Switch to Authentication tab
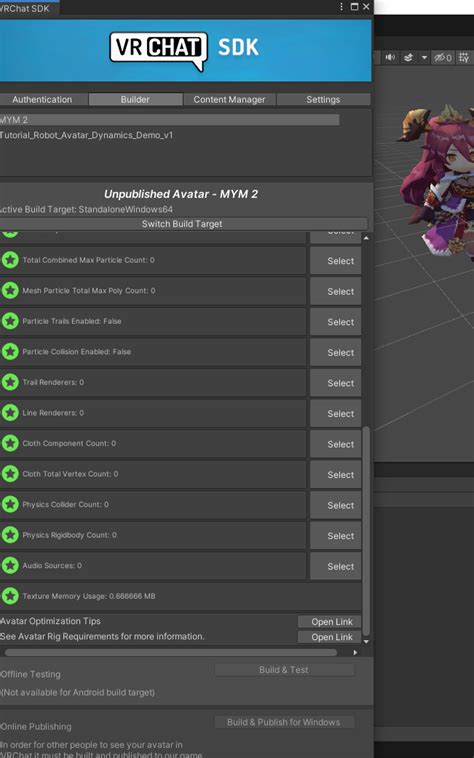Viewport: 474px width, 758px height. 43,99
